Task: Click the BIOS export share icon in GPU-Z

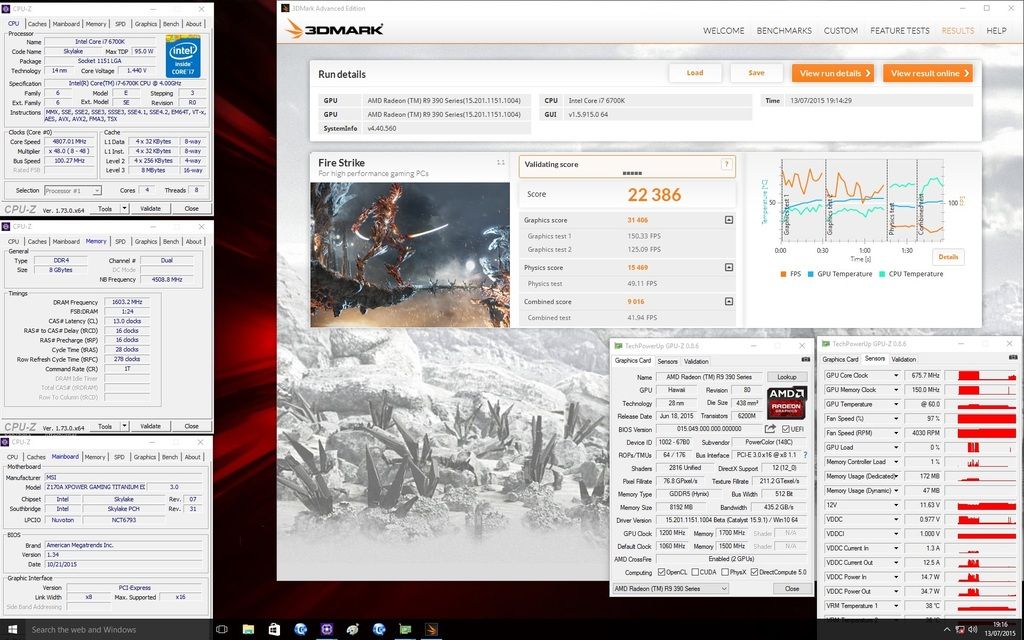Action: tap(770, 429)
